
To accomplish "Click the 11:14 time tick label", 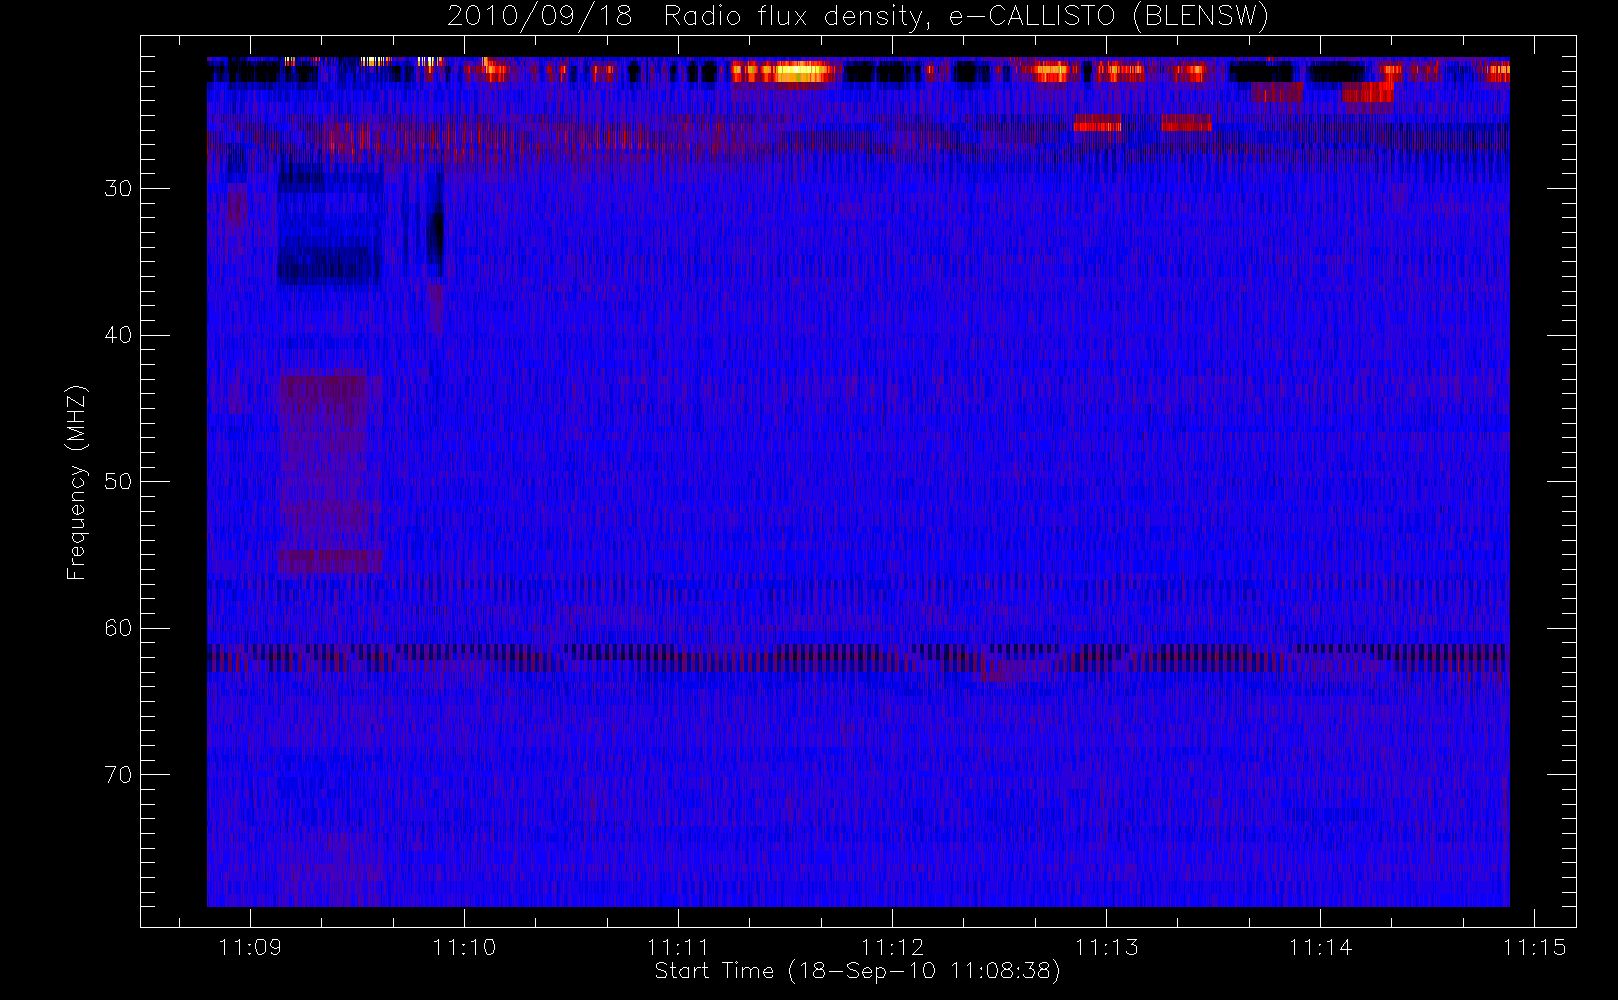I will point(1320,947).
